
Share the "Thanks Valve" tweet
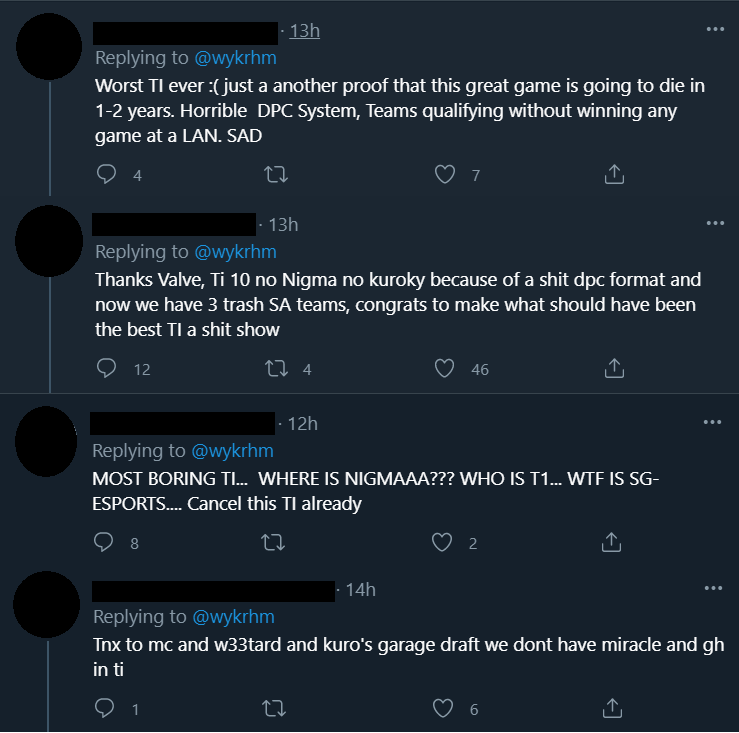615,369
